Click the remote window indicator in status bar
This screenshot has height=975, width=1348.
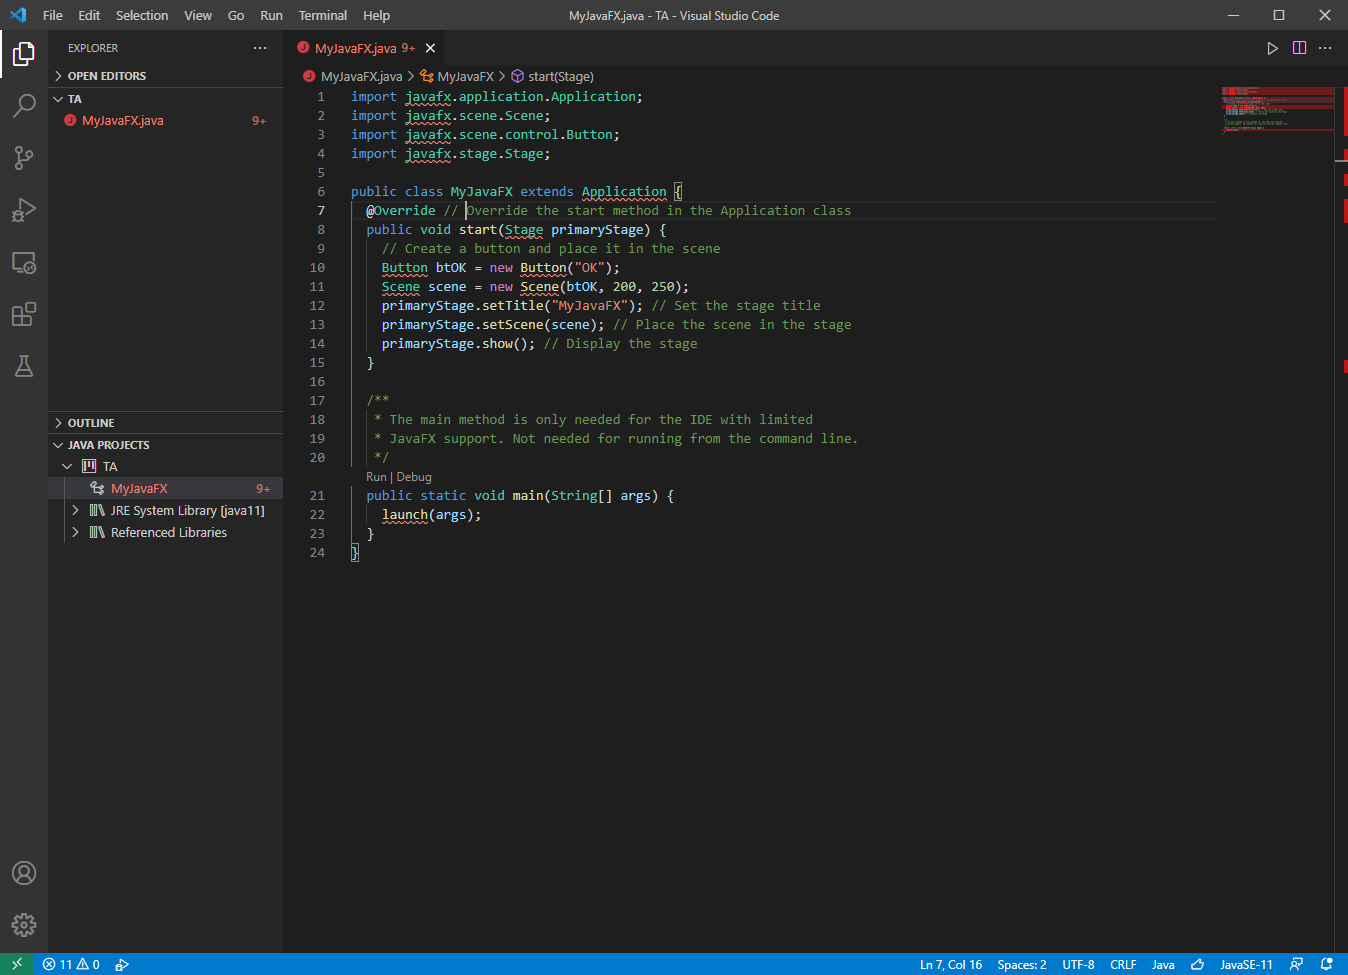pos(17,964)
